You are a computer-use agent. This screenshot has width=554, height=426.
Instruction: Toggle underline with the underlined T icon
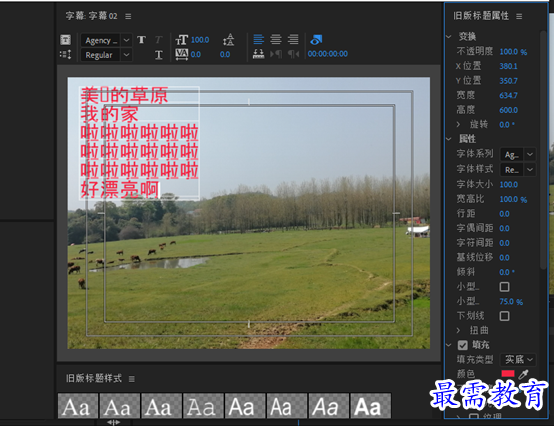(x=159, y=55)
